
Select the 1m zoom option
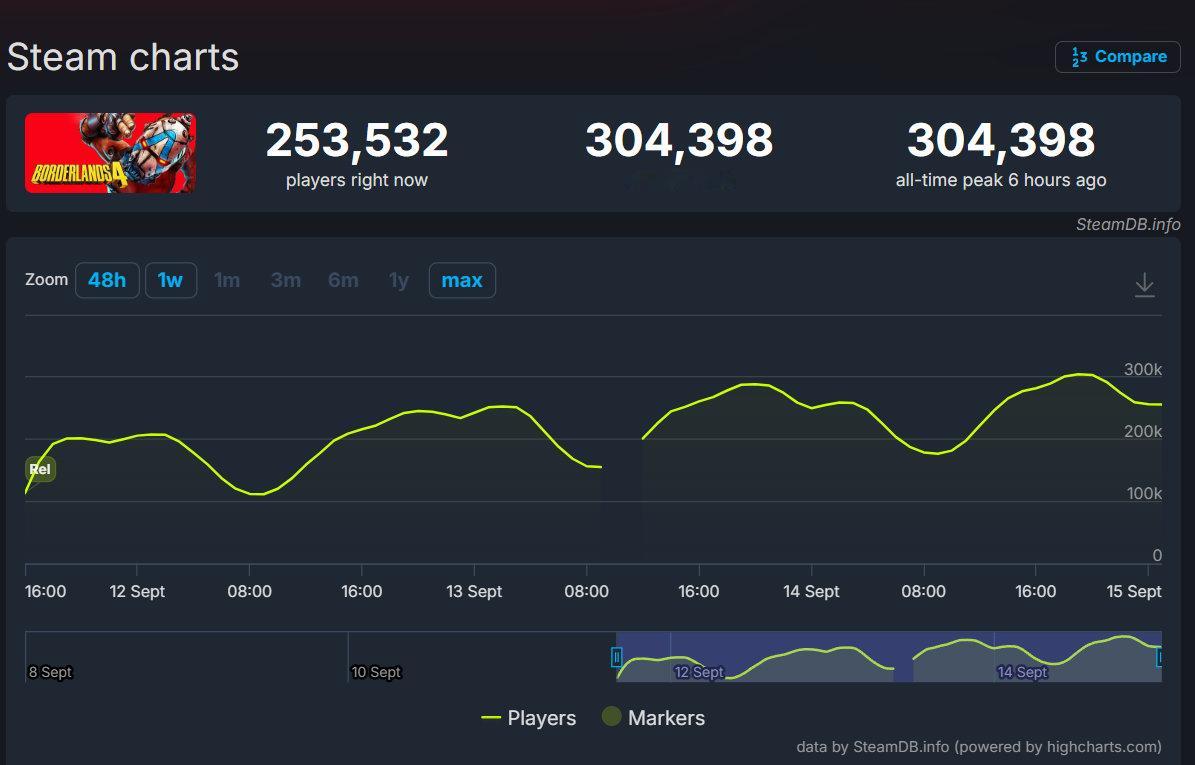(x=227, y=280)
